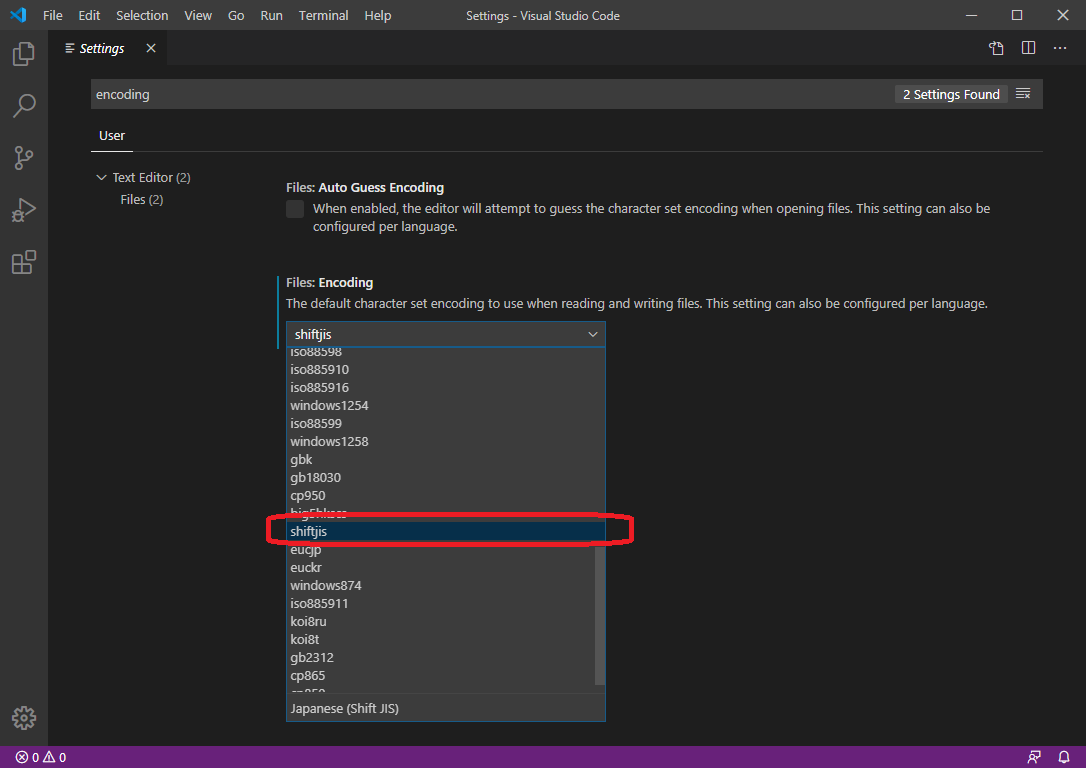Select the Settings editor tab

coord(107,48)
